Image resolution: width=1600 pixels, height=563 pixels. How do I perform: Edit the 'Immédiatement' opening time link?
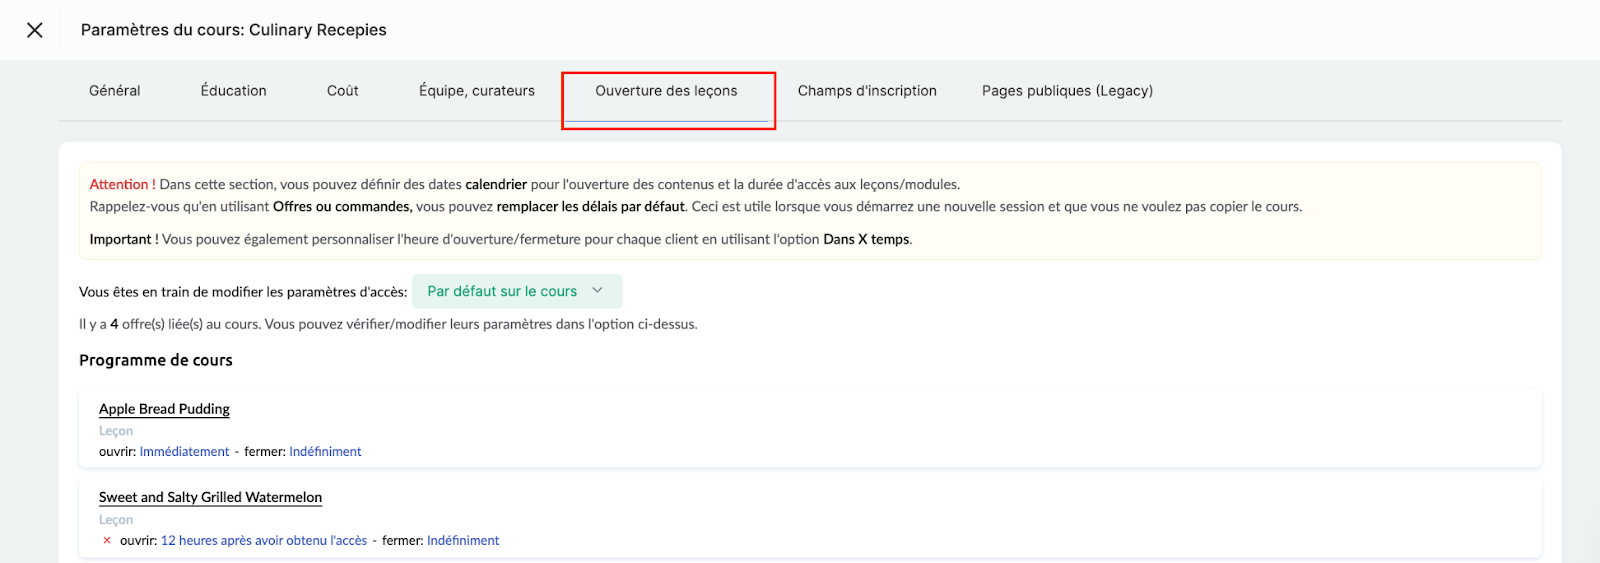pos(185,452)
